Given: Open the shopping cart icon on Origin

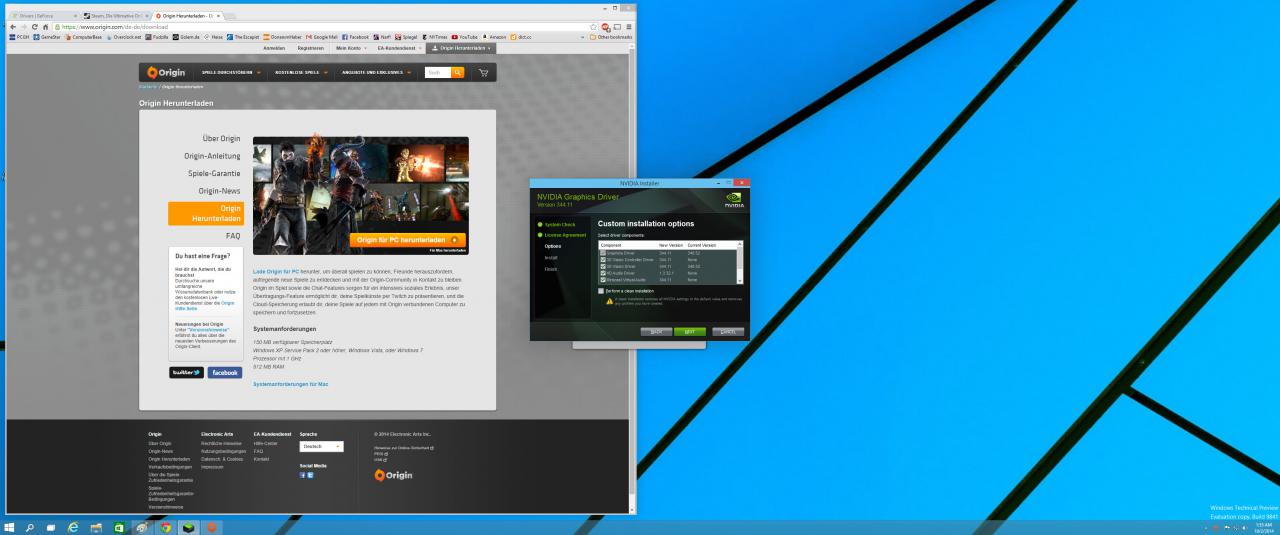Looking at the screenshot, I should coord(484,72).
